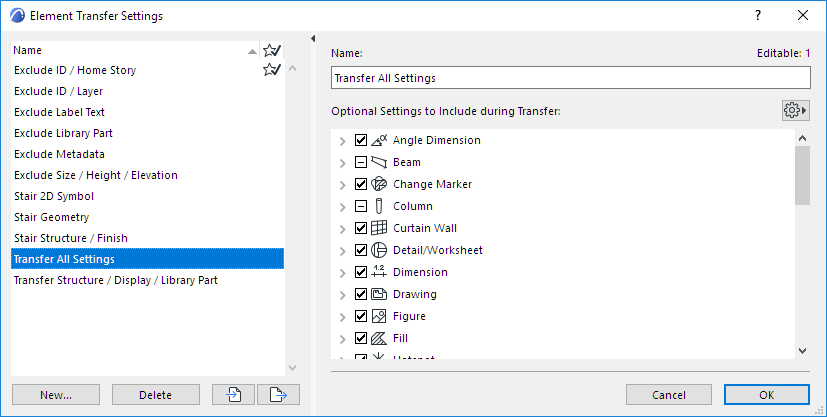Select Stair Geometry in the list
827x417 pixels.
51,217
